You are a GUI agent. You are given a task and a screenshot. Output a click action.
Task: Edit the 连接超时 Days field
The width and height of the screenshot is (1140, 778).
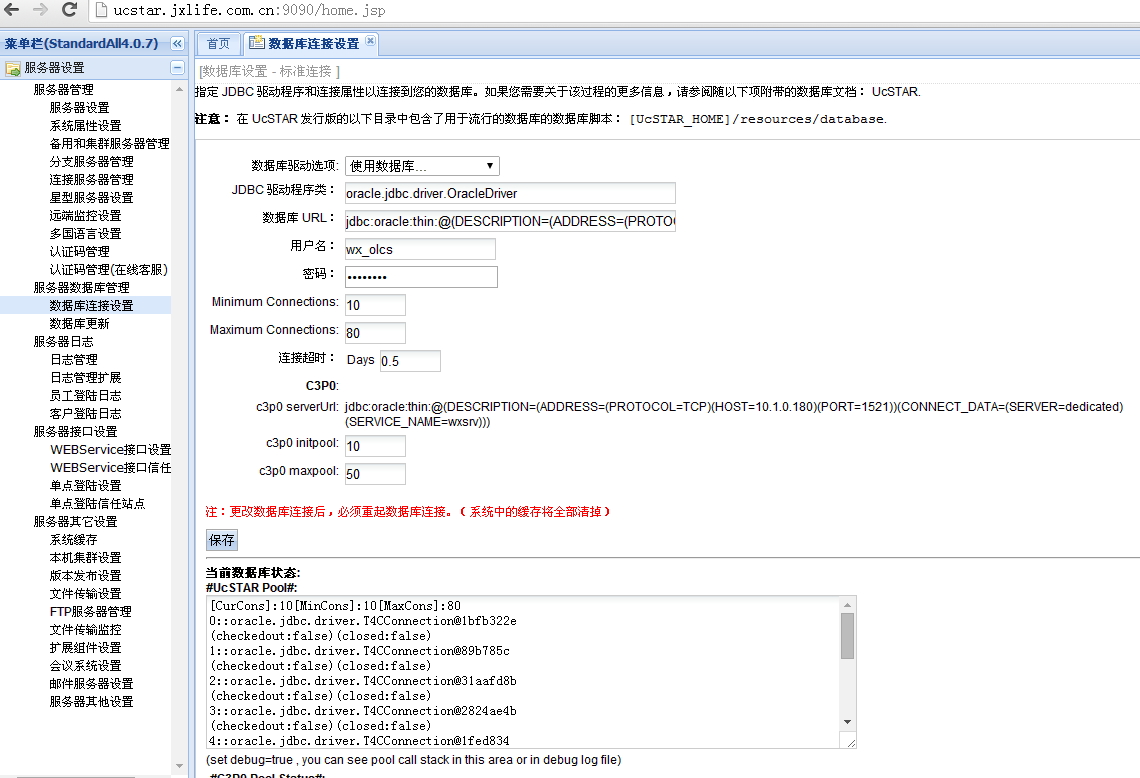pyautogui.click(x=410, y=361)
